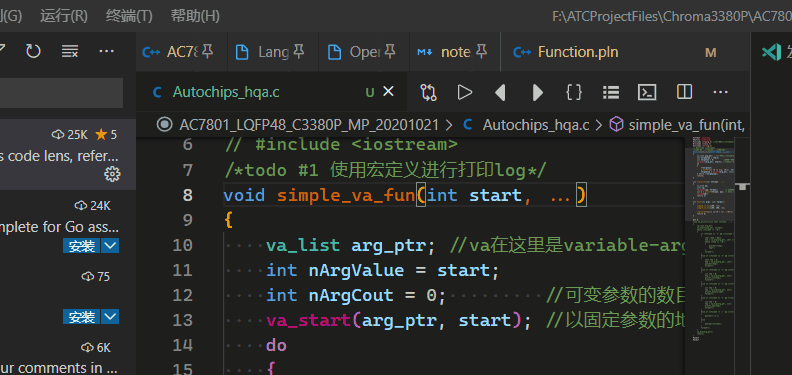Click the M modified marker on Function.pln tab
The width and height of the screenshot is (792, 375).
coord(711,52)
